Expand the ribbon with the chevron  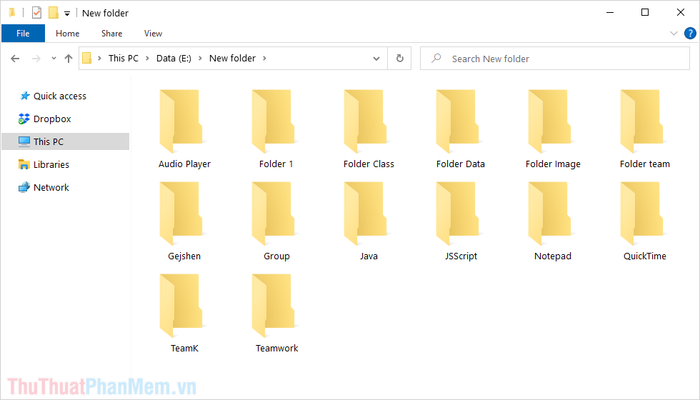pos(674,33)
